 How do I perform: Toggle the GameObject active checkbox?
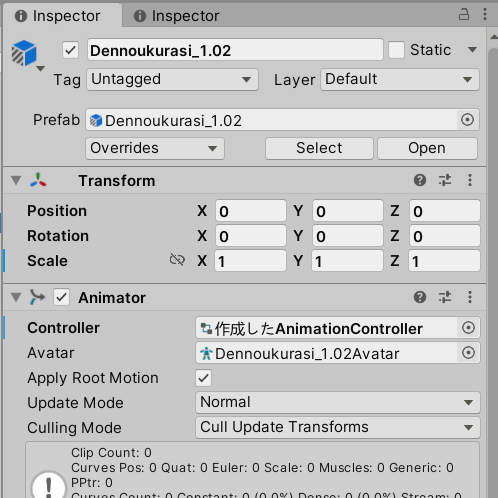pyautogui.click(x=70, y=50)
